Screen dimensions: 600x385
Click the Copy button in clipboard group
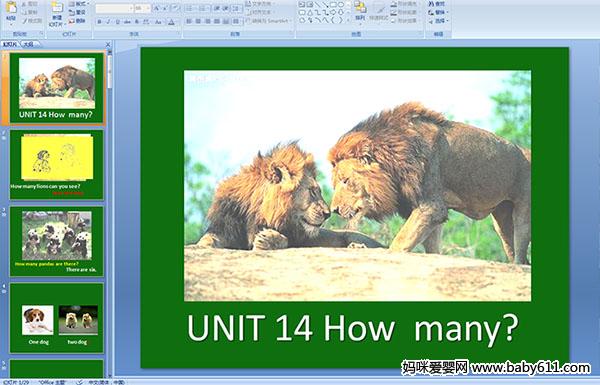(30, 12)
